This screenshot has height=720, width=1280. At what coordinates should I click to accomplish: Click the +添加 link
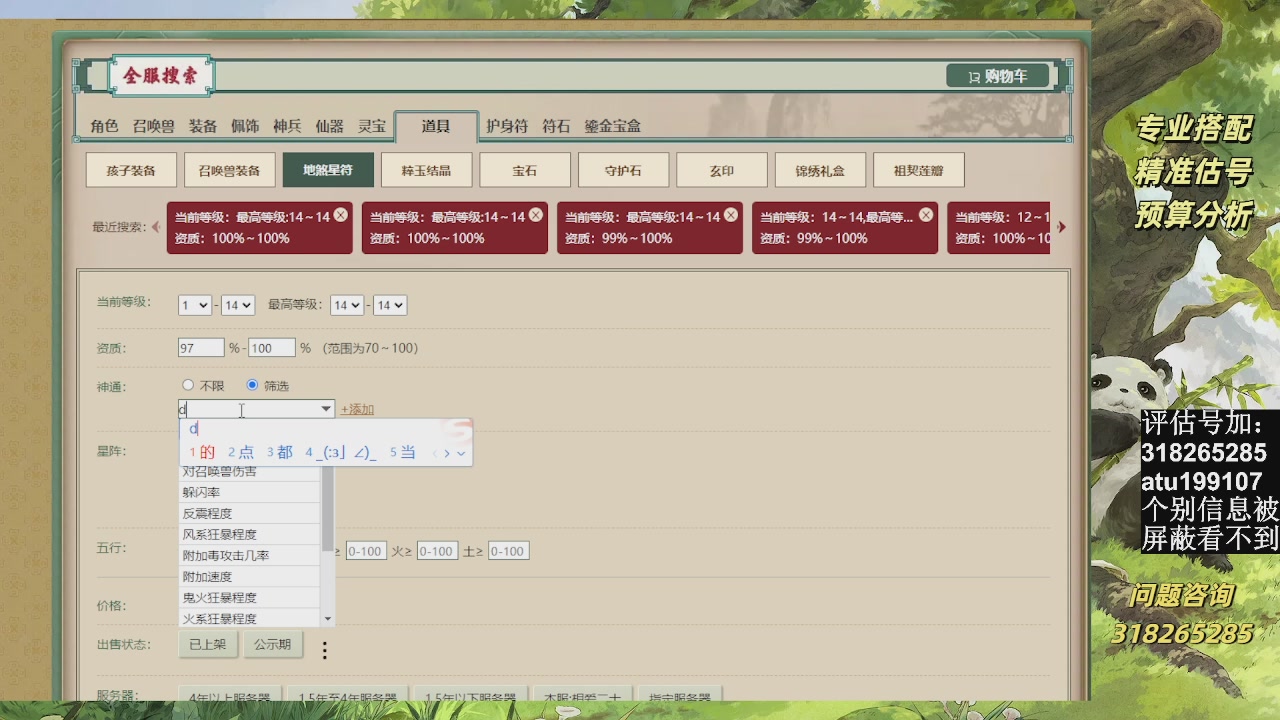(x=357, y=409)
